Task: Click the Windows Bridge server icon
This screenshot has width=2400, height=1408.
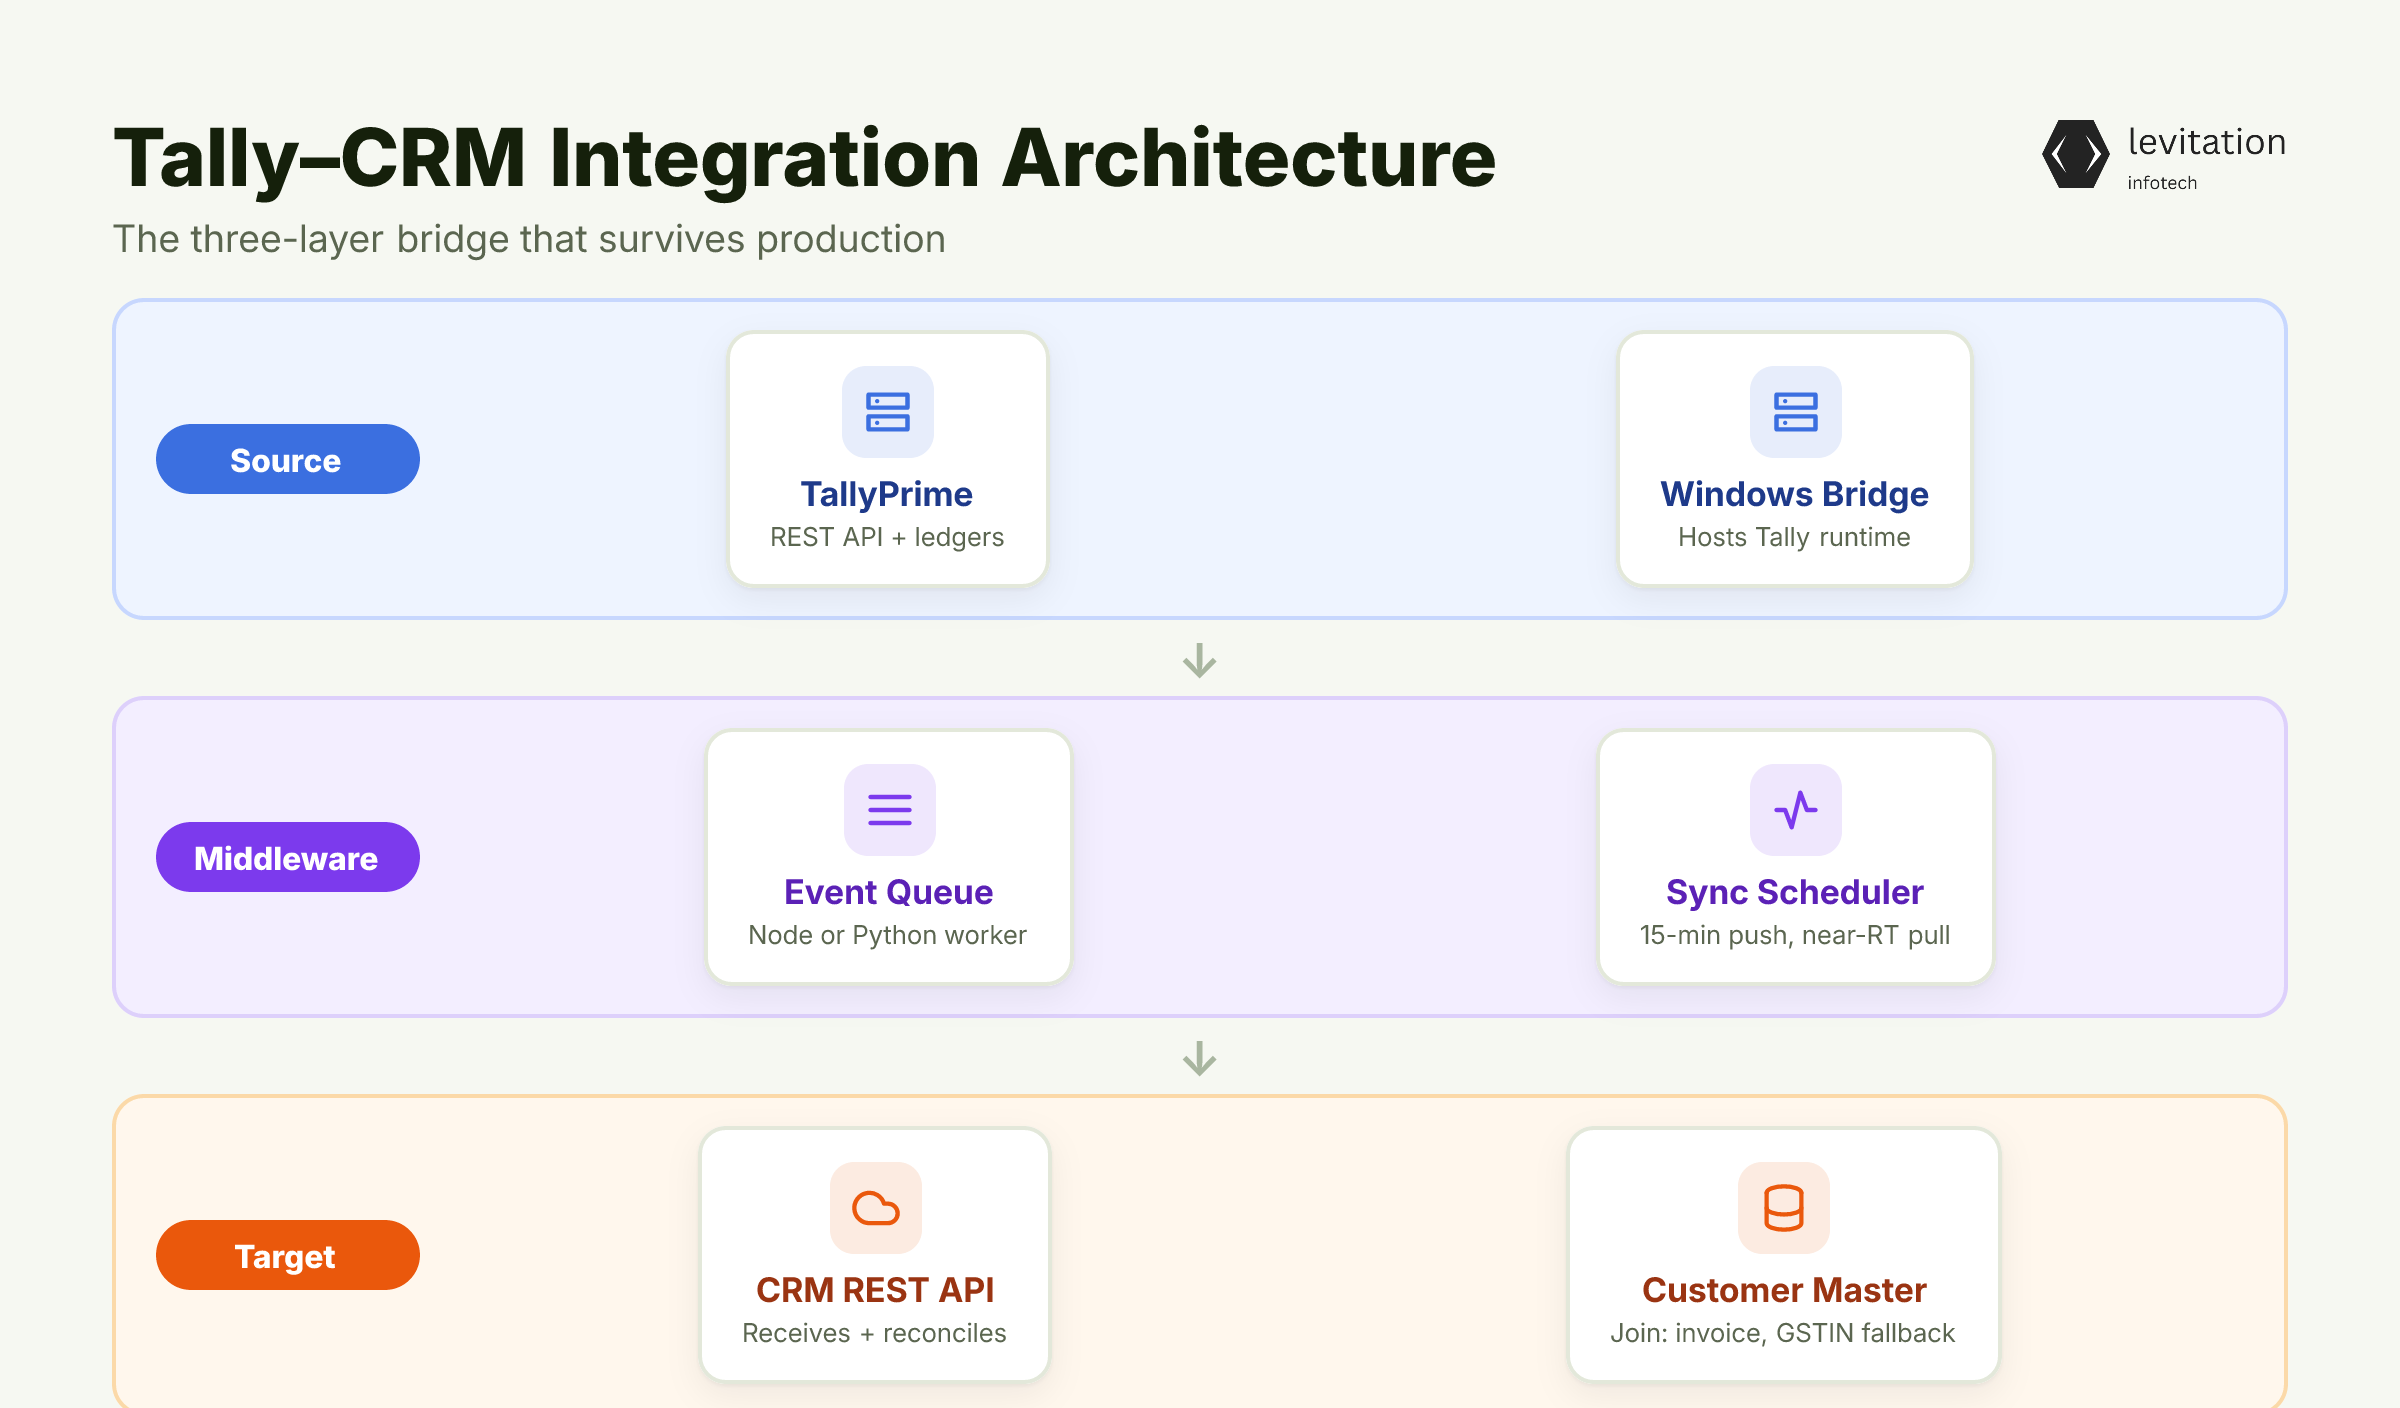Action: 1796,412
